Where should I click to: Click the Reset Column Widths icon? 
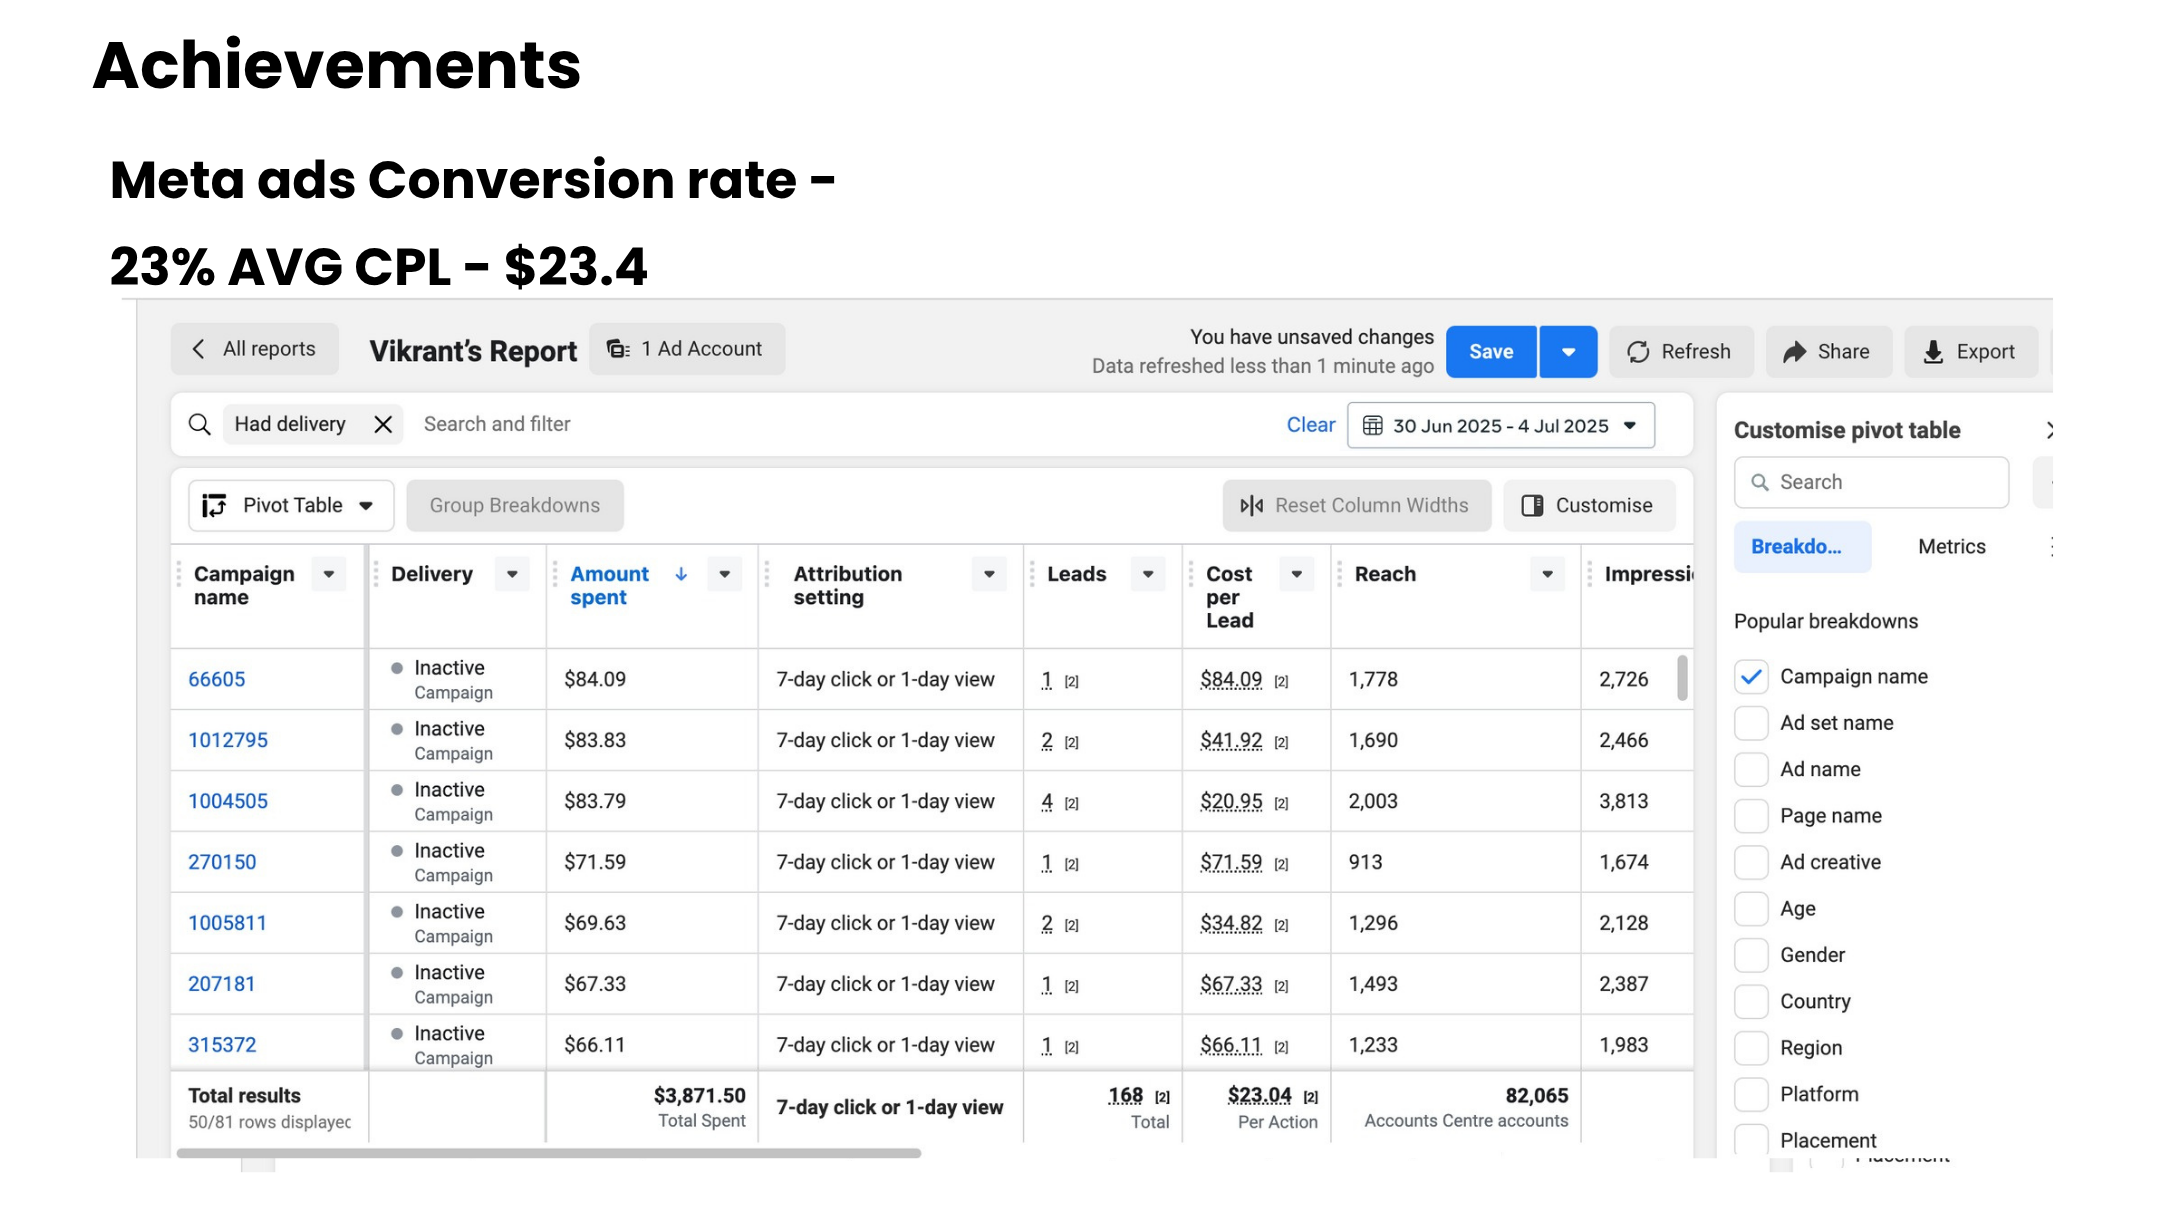[1250, 505]
